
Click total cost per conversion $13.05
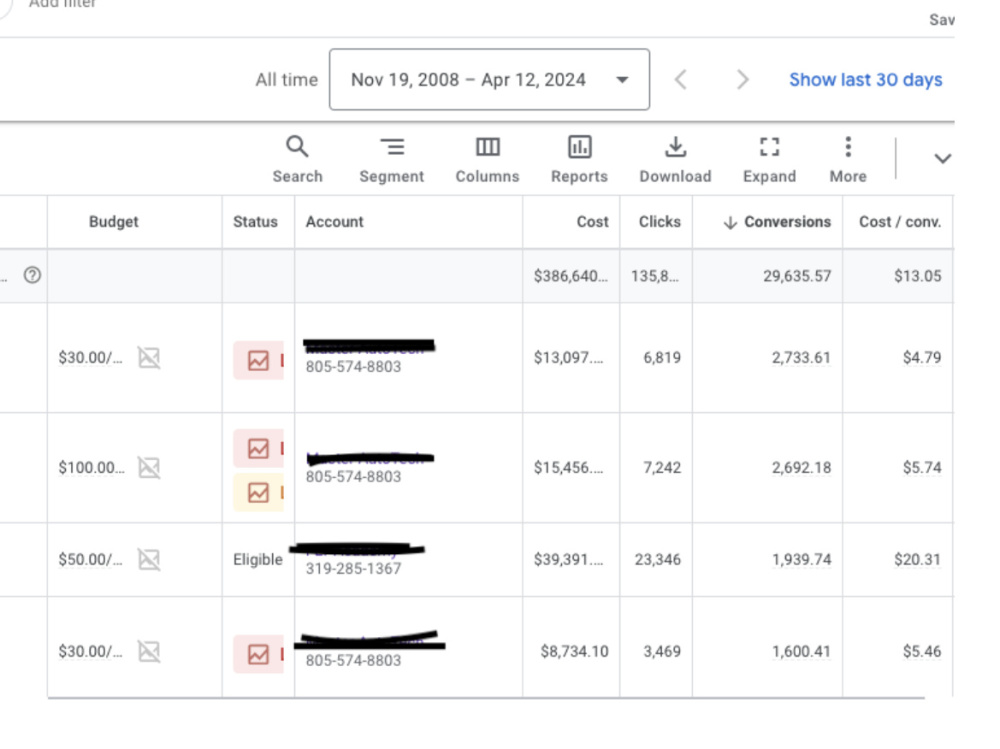point(917,276)
